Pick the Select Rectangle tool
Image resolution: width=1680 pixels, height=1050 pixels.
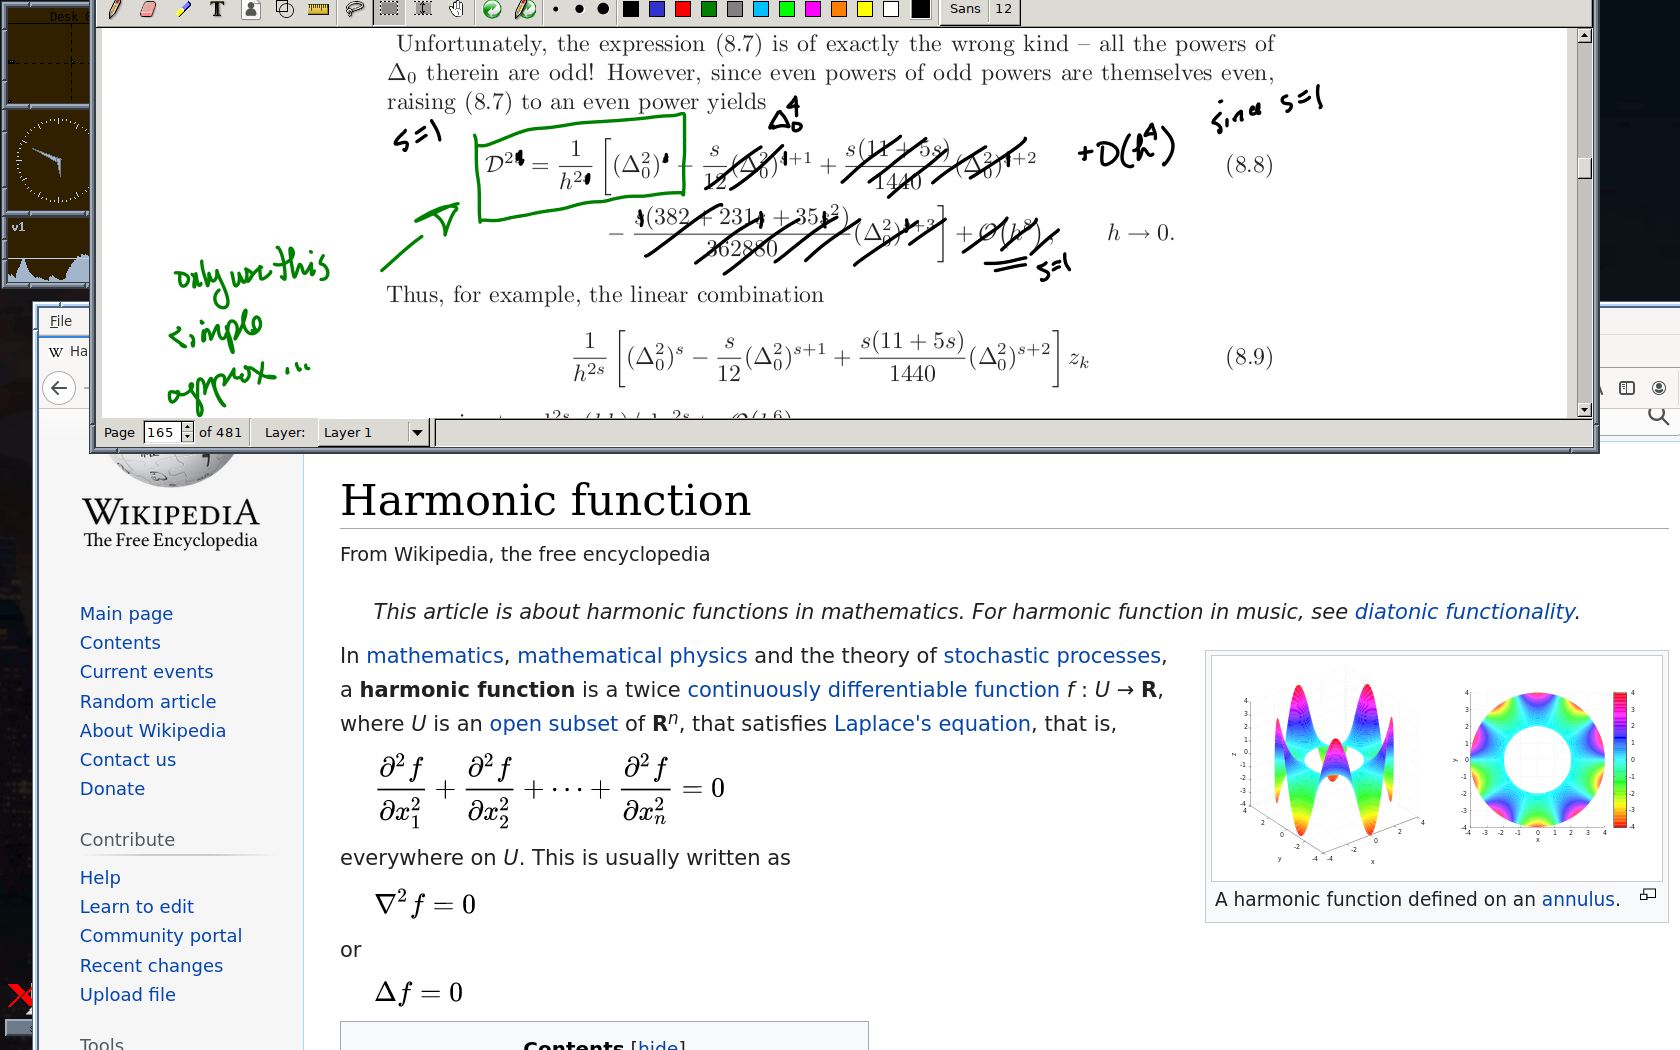(389, 10)
